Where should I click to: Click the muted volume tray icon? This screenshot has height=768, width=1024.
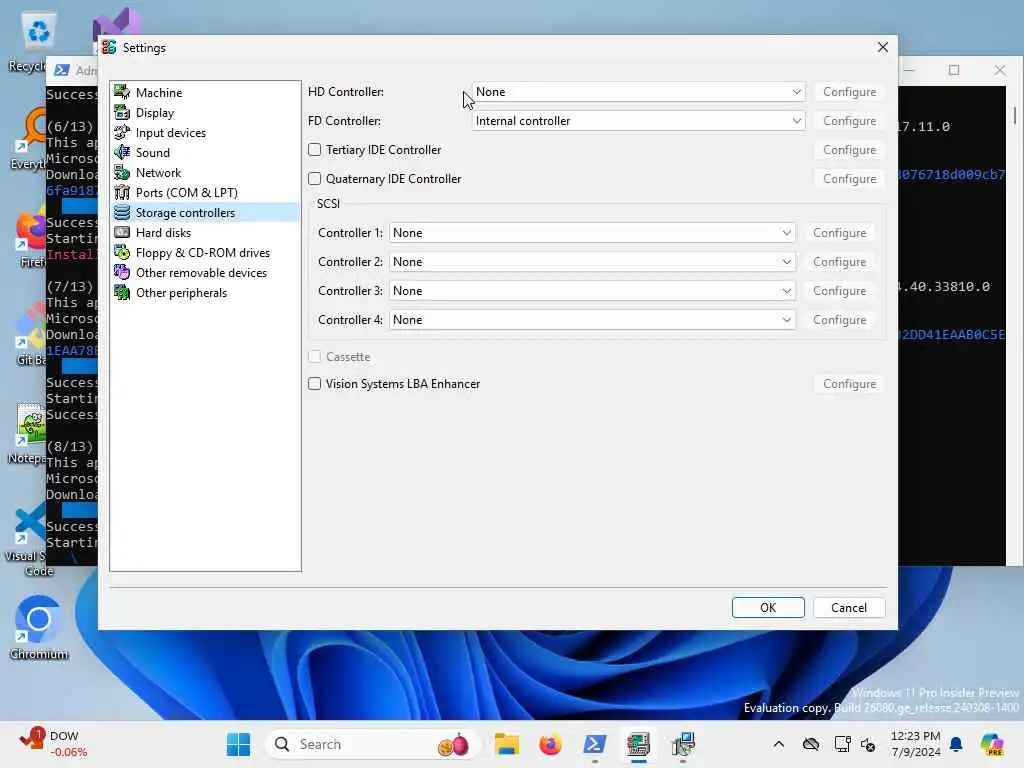(868, 744)
